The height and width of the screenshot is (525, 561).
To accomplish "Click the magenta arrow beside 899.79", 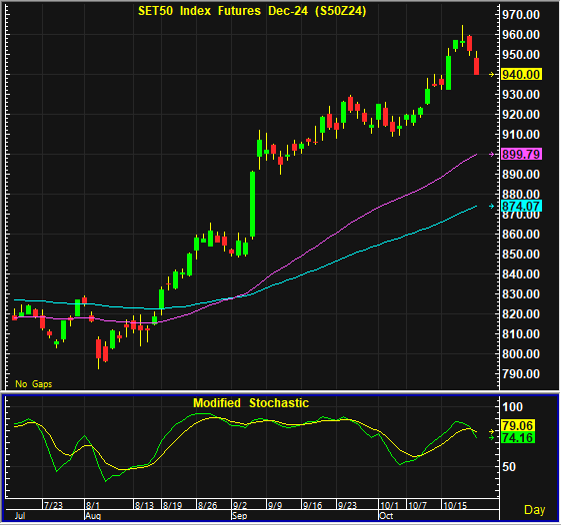I will tap(492, 154).
